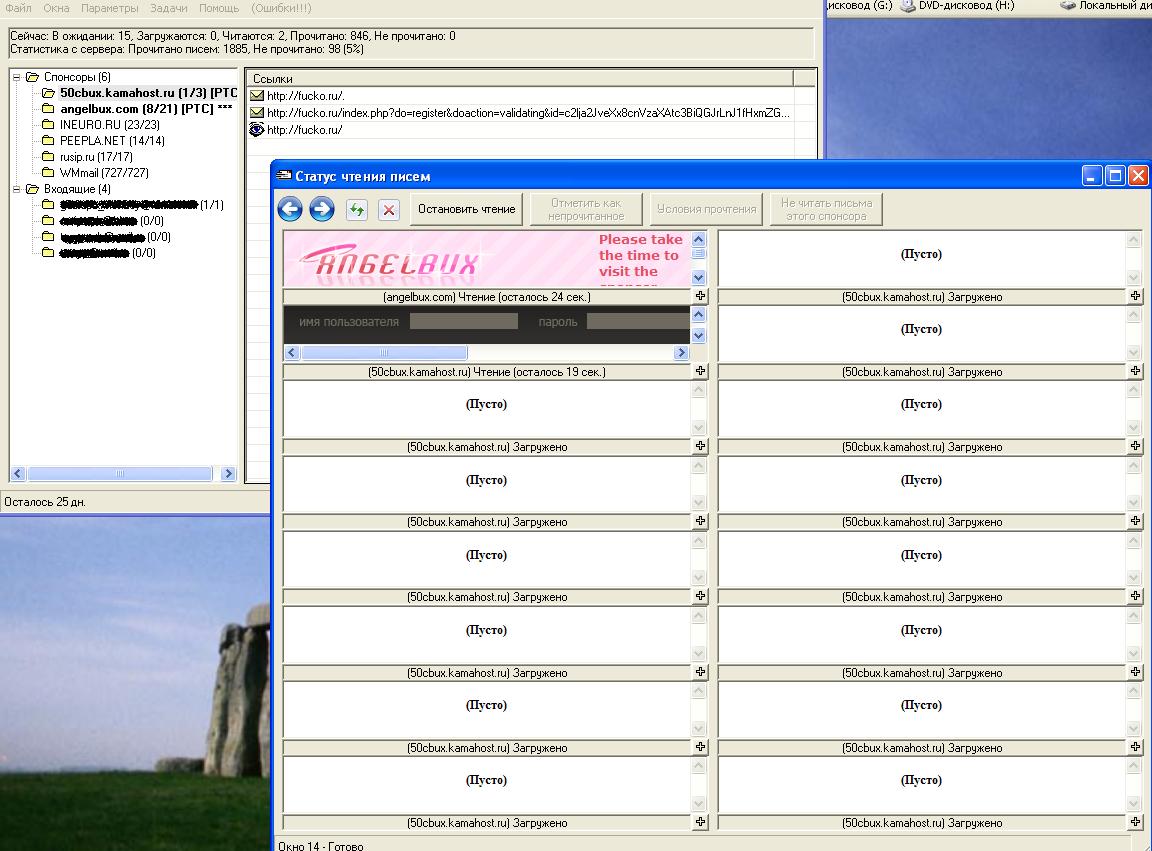Viewport: 1152px width, 851px height.
Task: Select INEURO.RU (23/23) in tree
Action: click(x=109, y=125)
